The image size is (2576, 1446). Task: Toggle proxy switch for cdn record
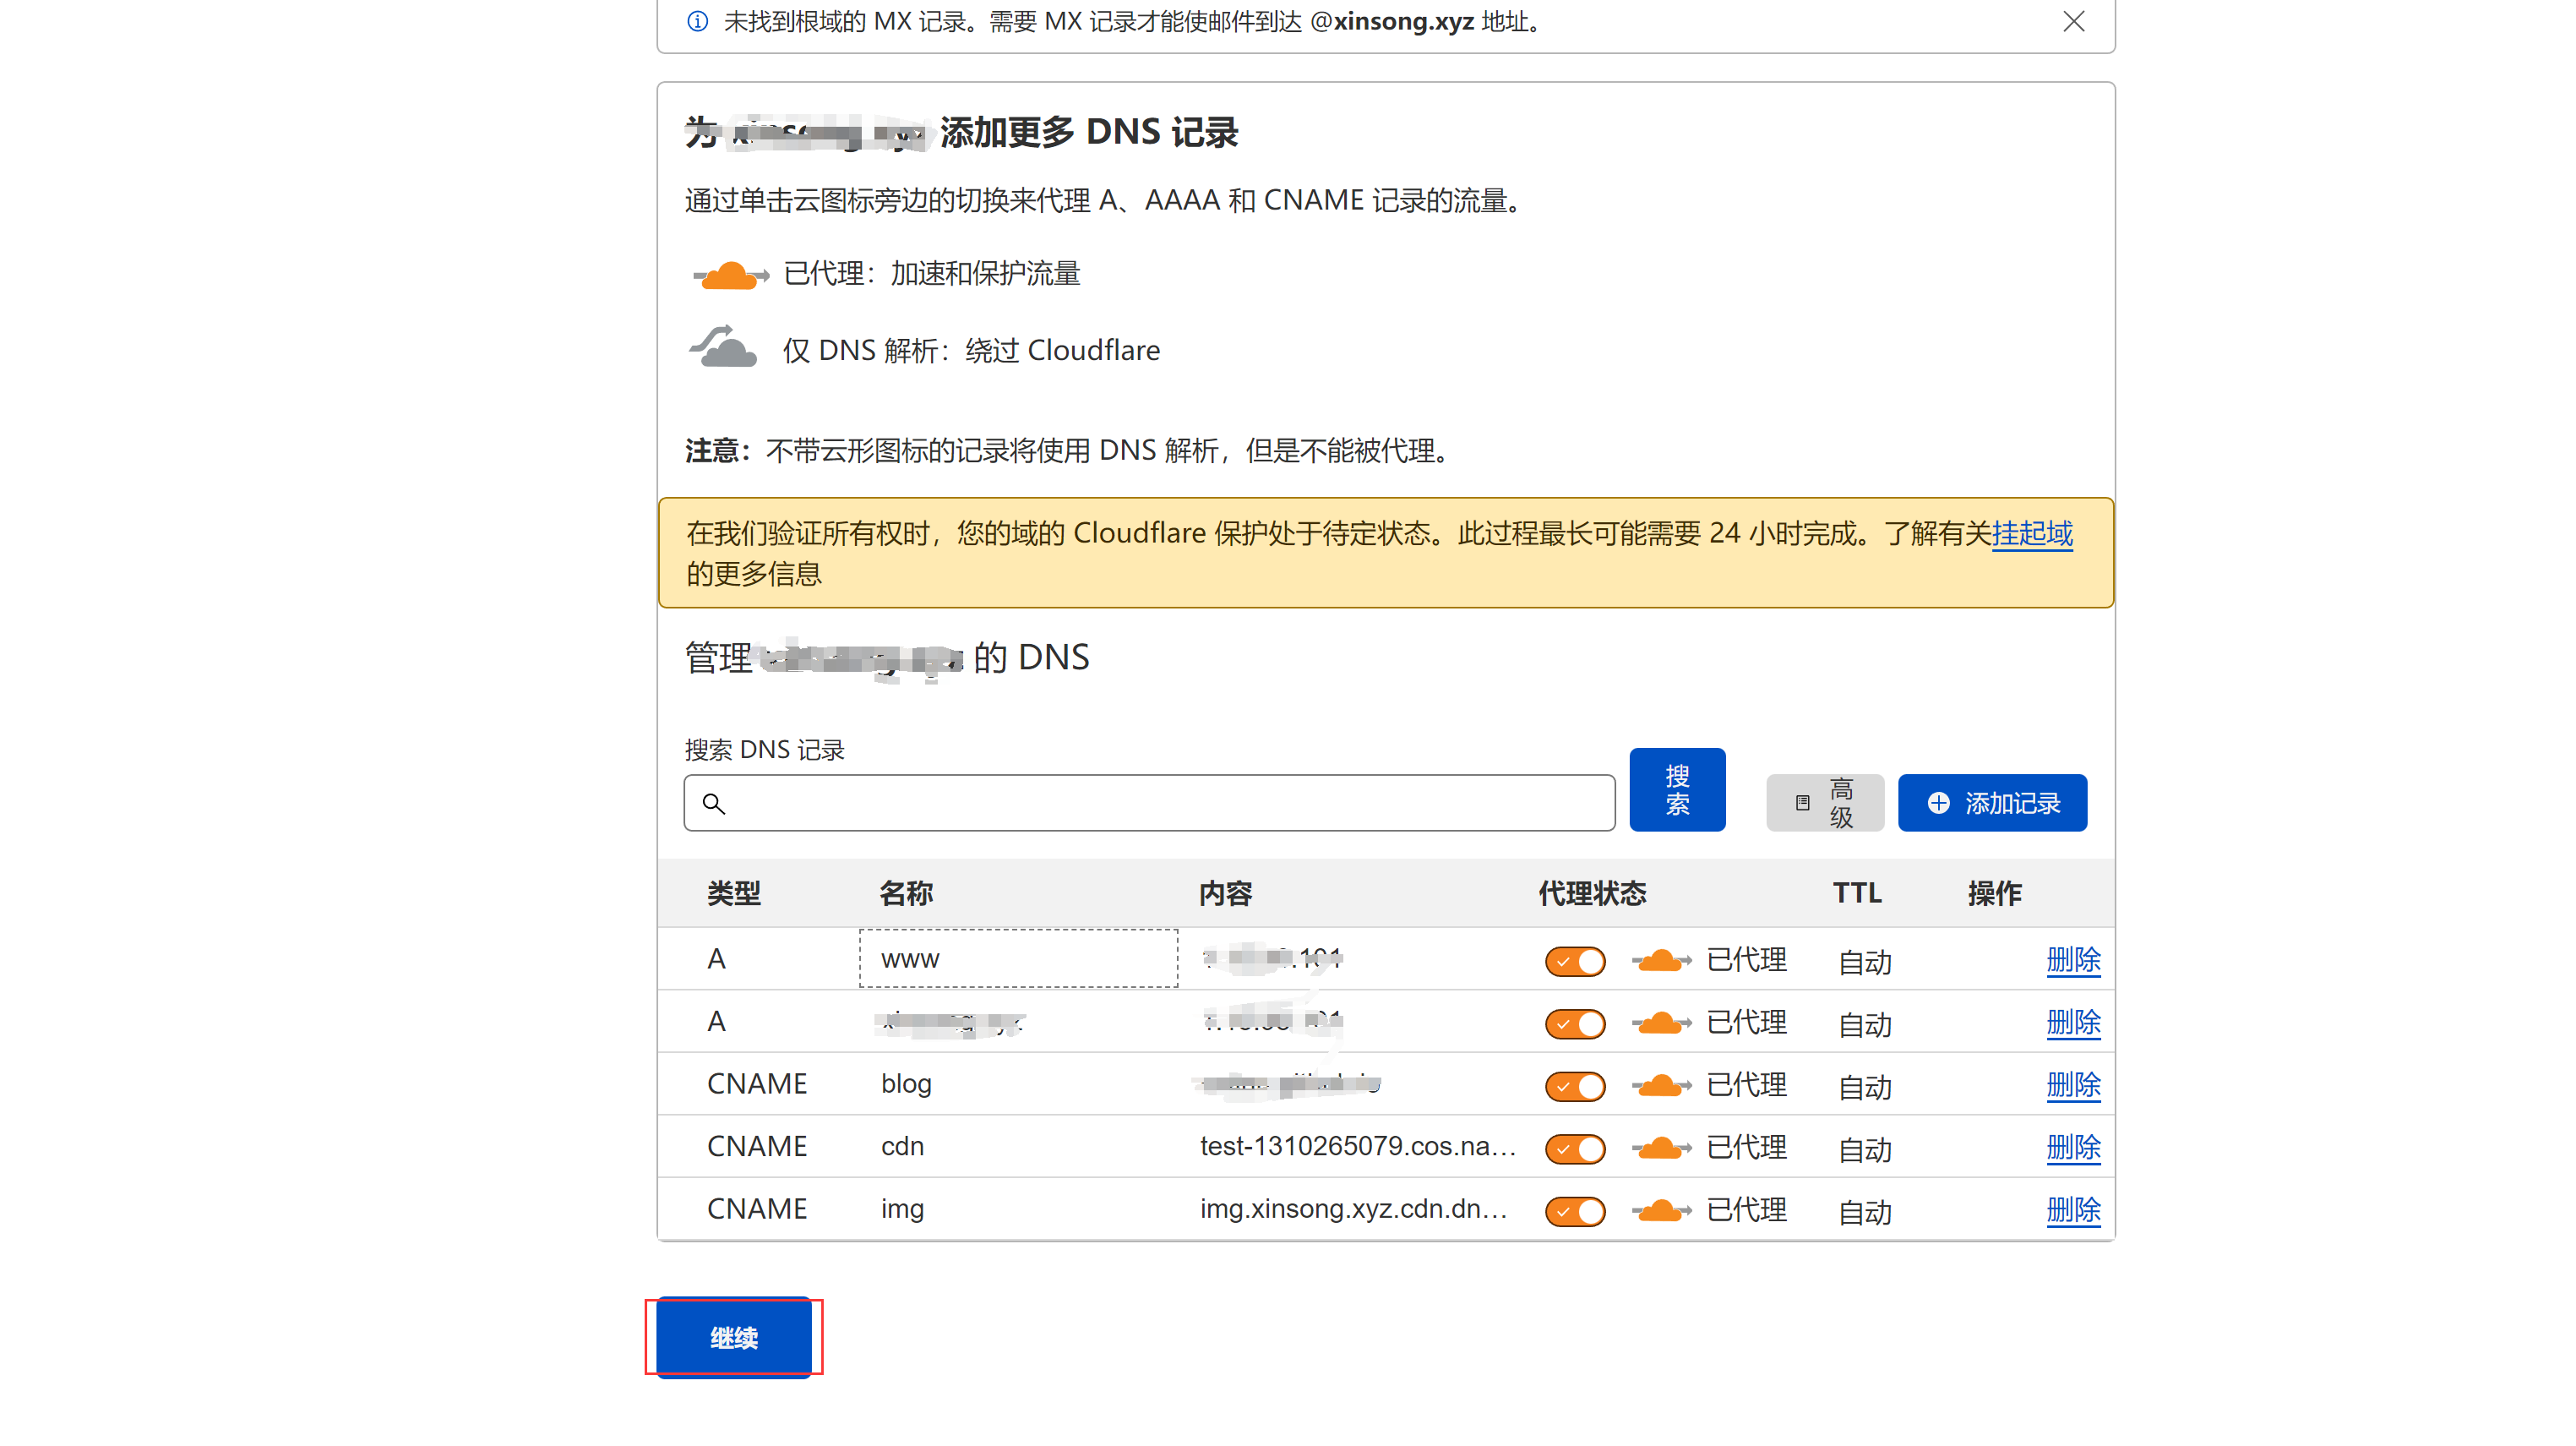1575,1148
